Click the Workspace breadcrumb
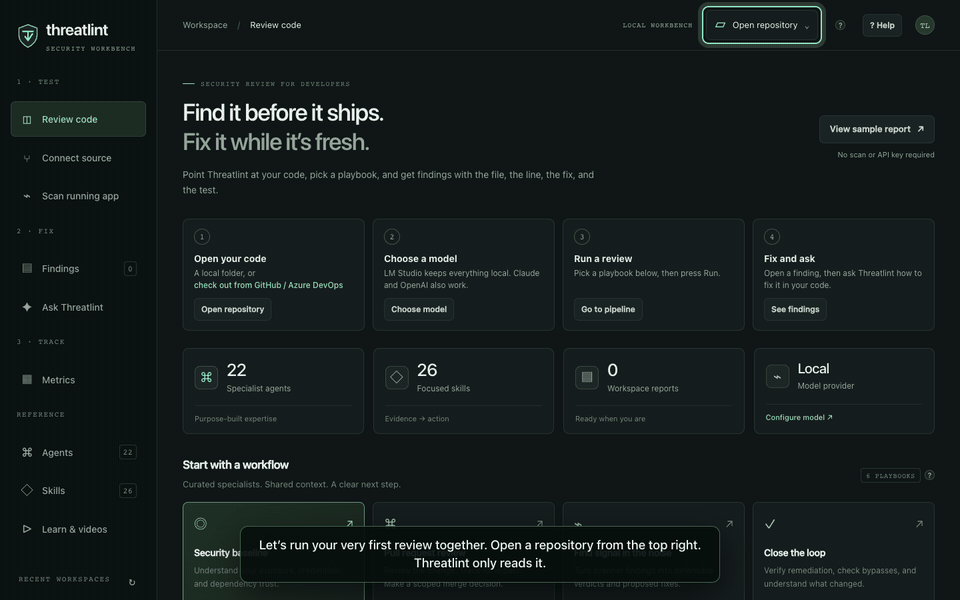Screen dimensions: 960x600 pos(205,25)
